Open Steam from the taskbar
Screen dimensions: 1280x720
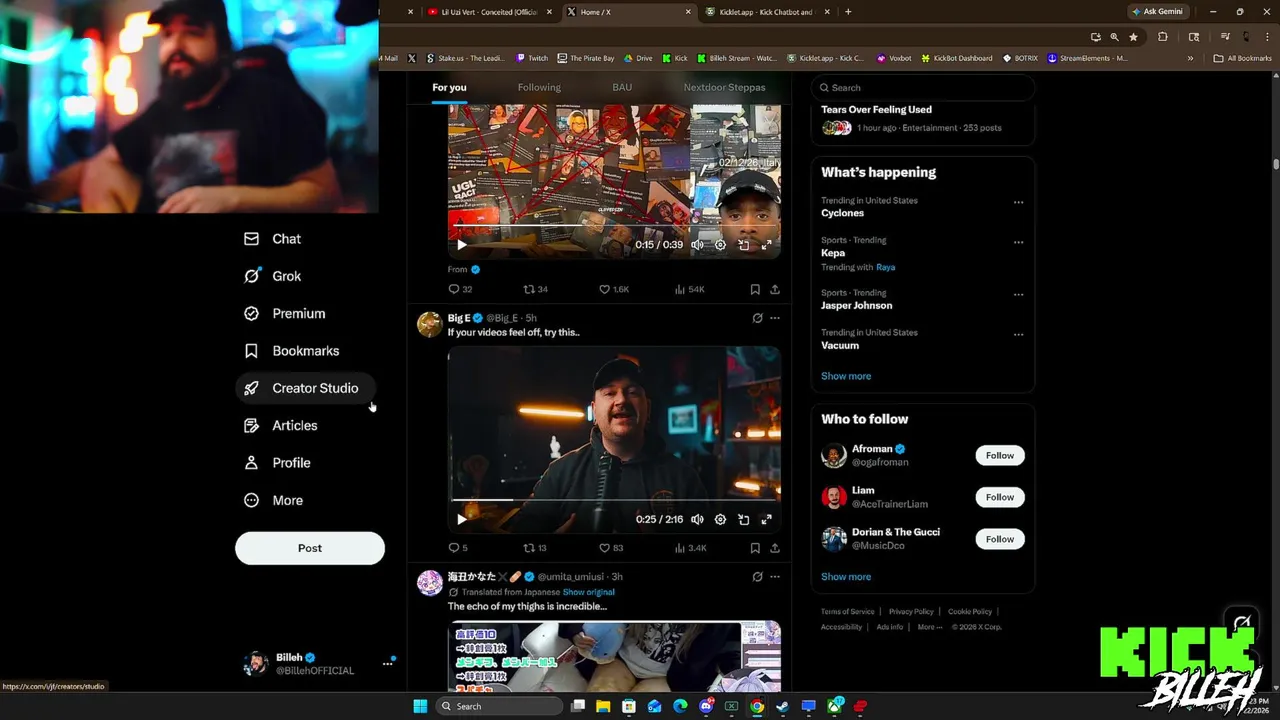tap(782, 706)
